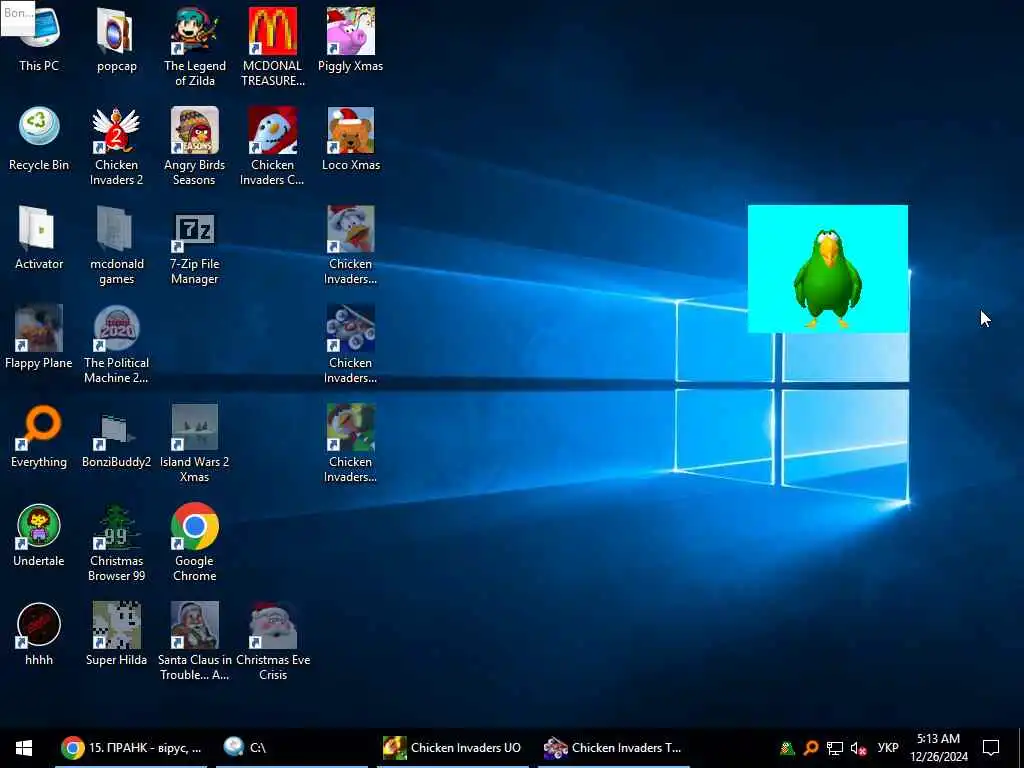
Task: Open the Loco Xmas teddy bear icon
Action: tap(351, 138)
